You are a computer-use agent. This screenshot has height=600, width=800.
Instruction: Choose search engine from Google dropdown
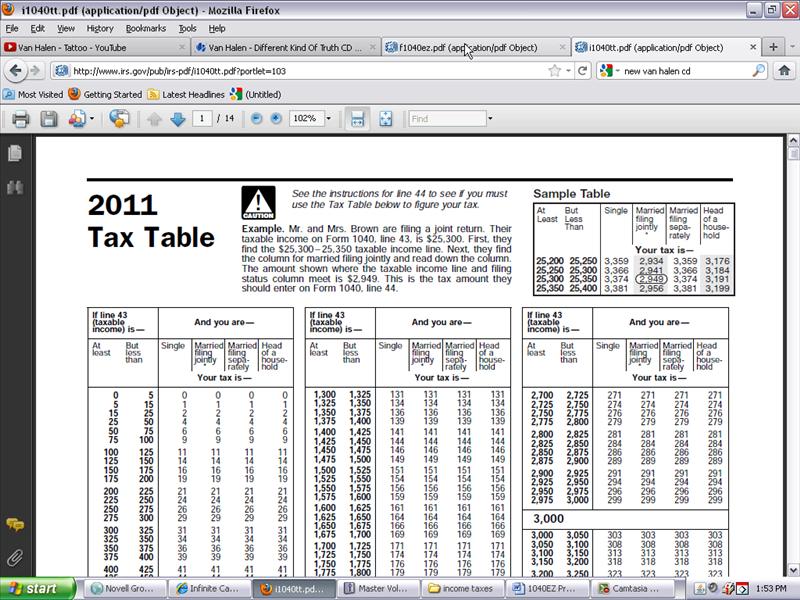[x=608, y=71]
